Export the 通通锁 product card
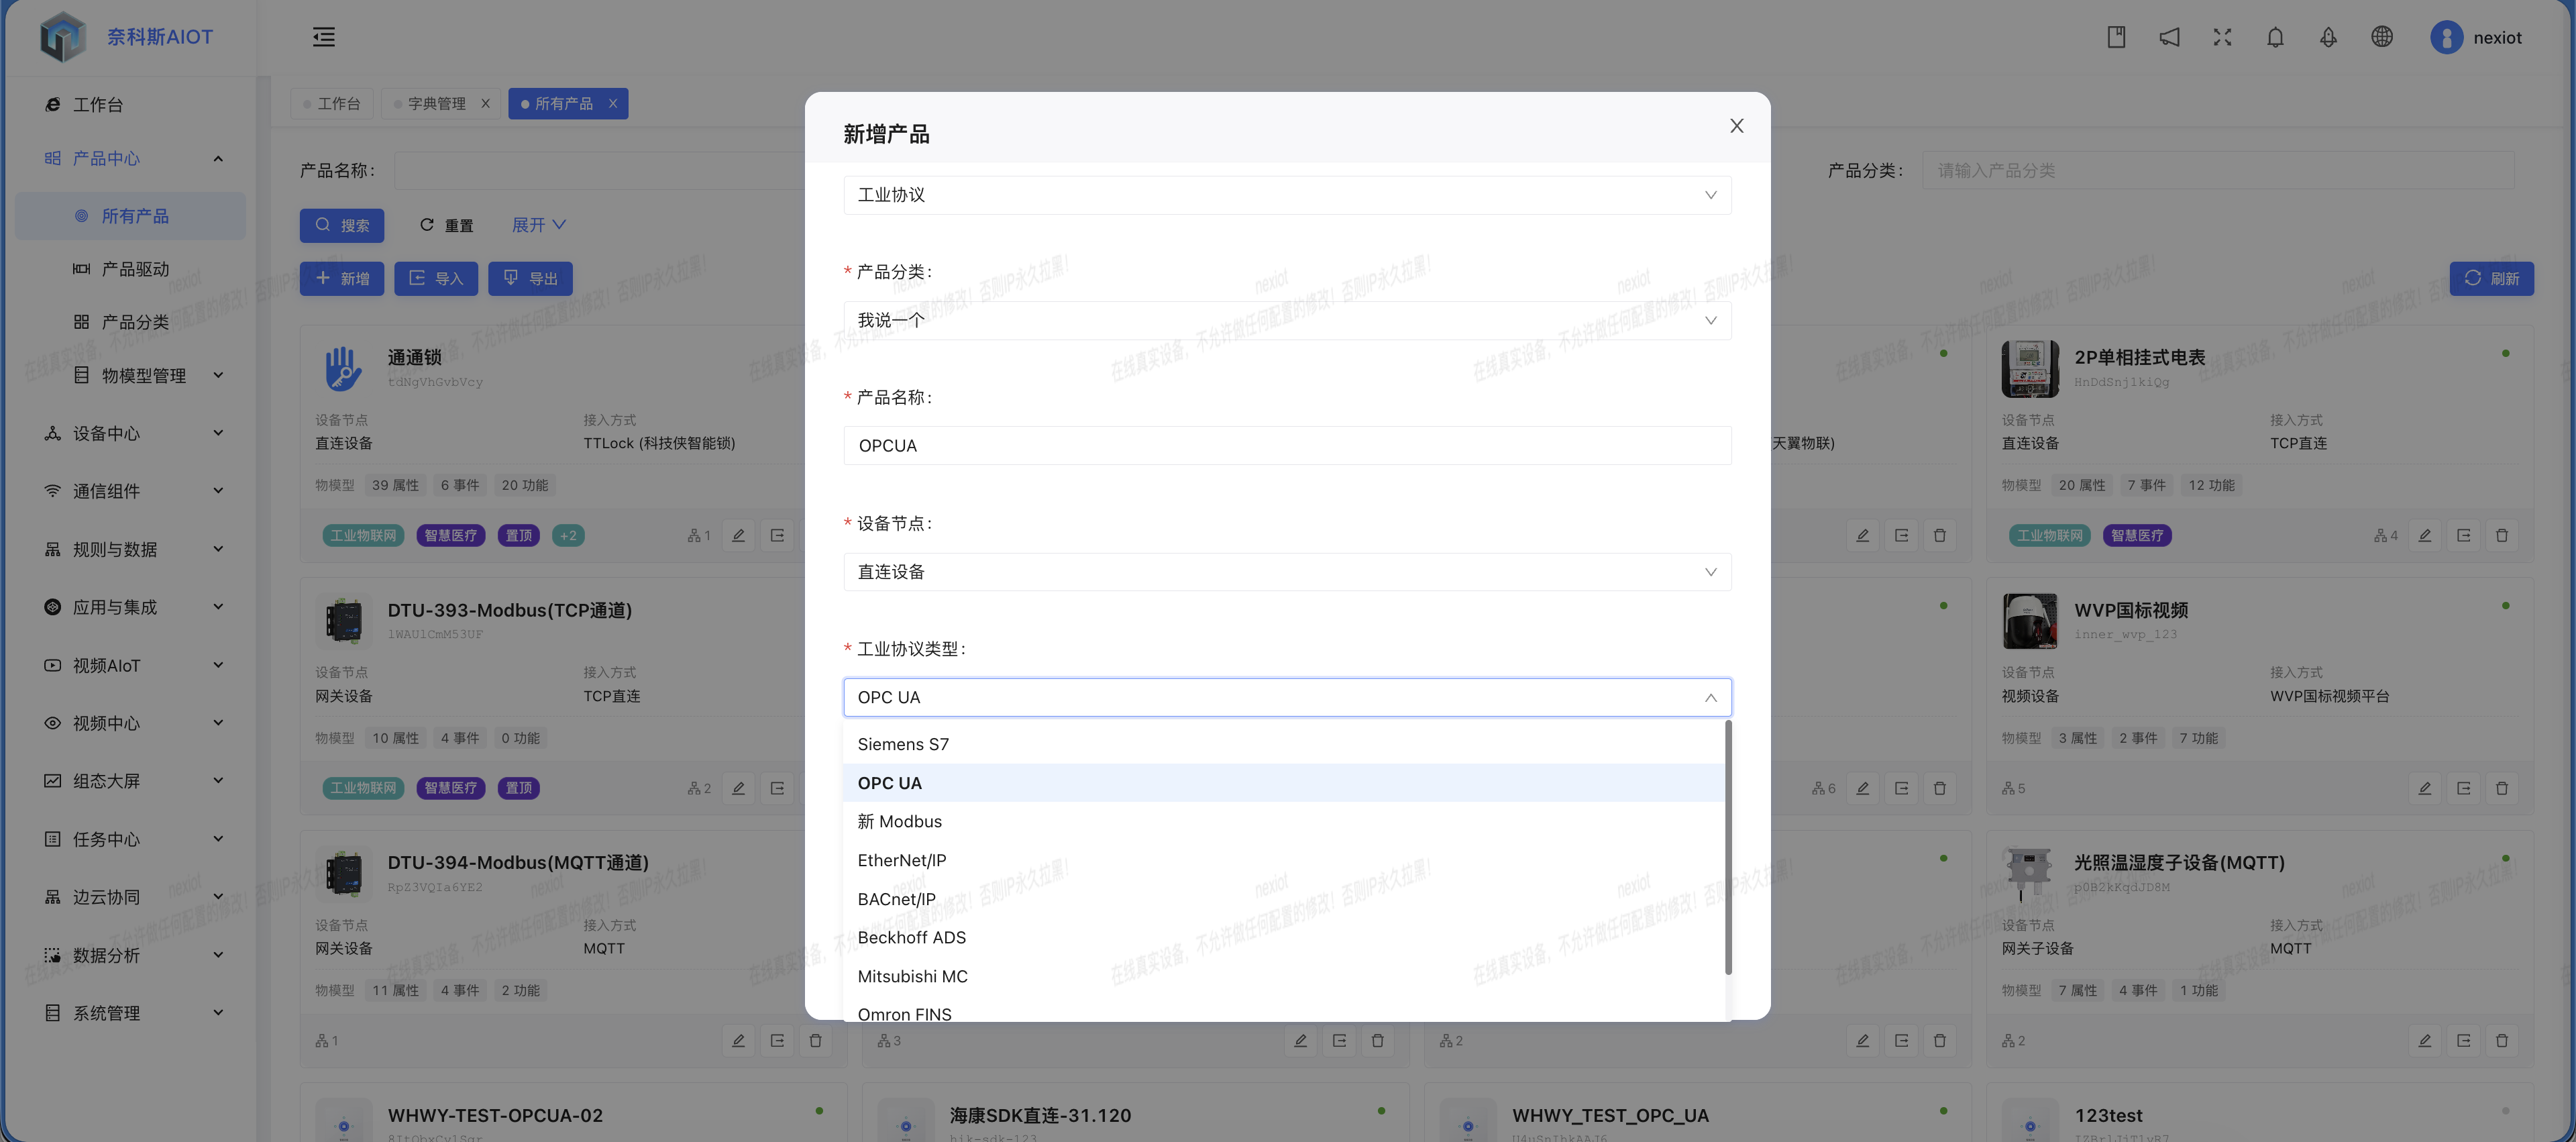The width and height of the screenshot is (2576, 1142). [x=777, y=535]
